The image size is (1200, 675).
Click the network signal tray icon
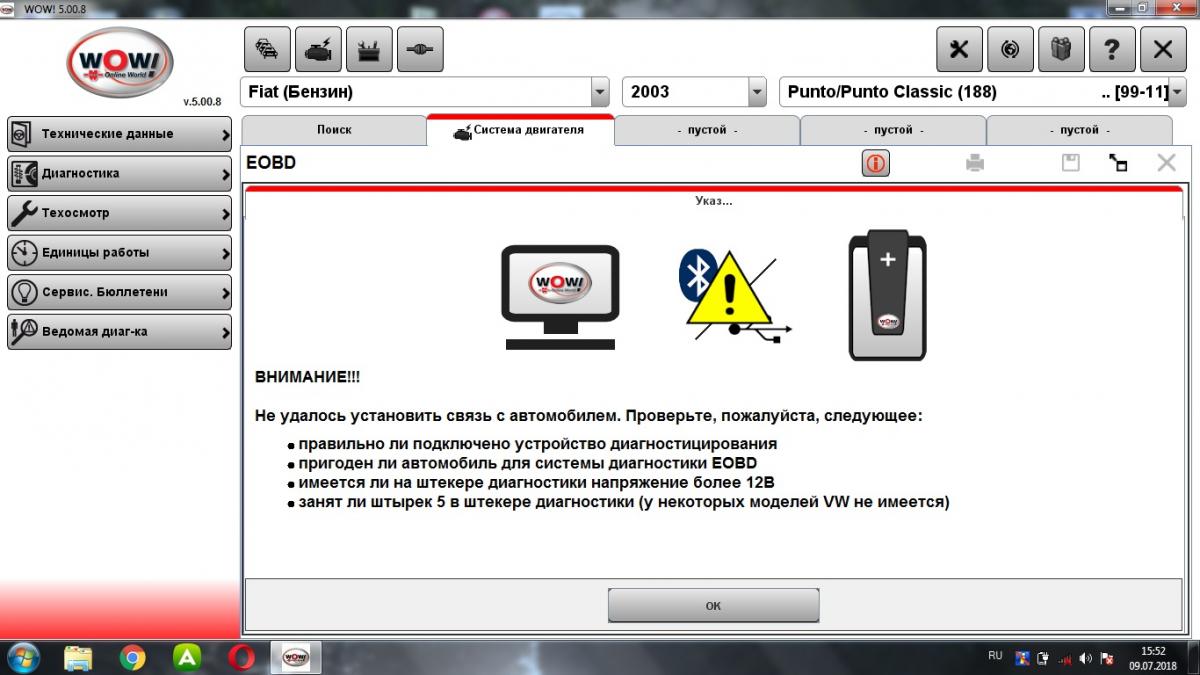click(x=1065, y=658)
